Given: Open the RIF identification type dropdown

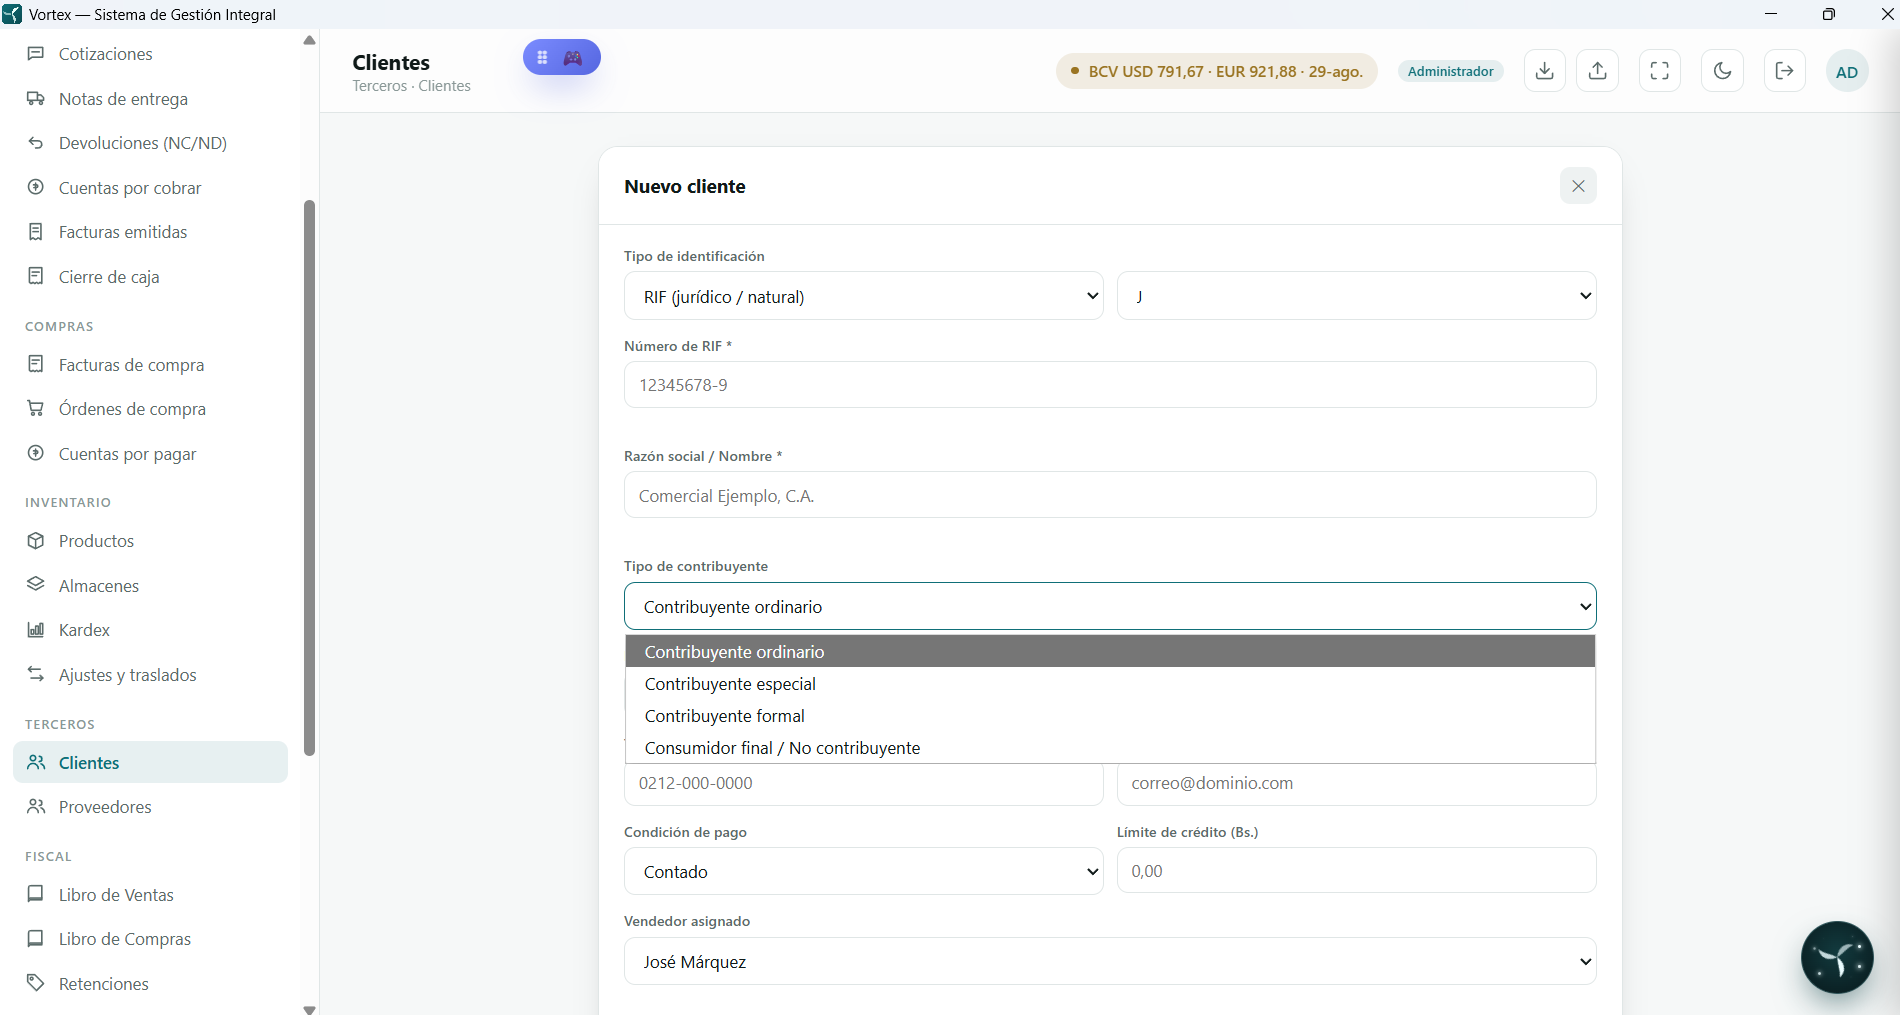Looking at the screenshot, I should pos(864,296).
